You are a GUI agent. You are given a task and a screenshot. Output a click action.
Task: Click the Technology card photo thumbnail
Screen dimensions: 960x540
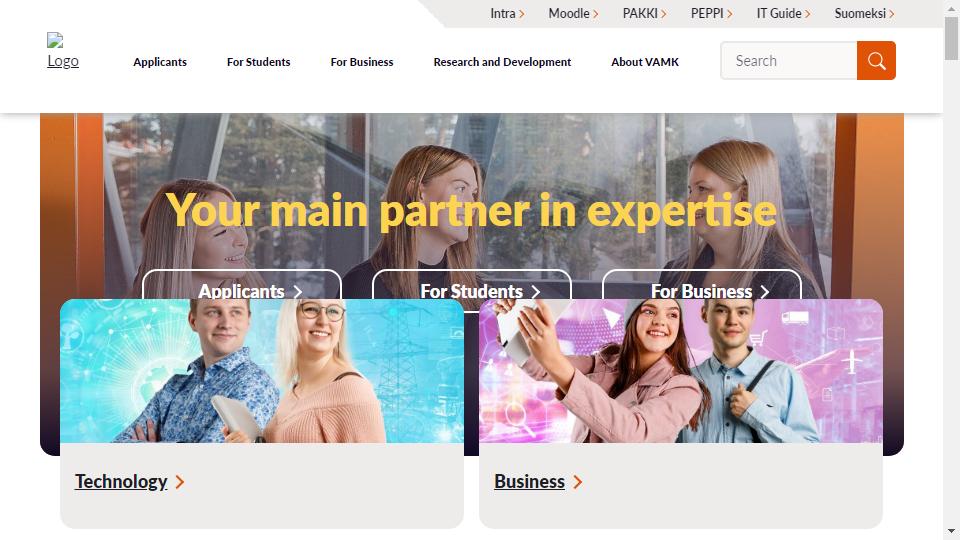tap(262, 371)
